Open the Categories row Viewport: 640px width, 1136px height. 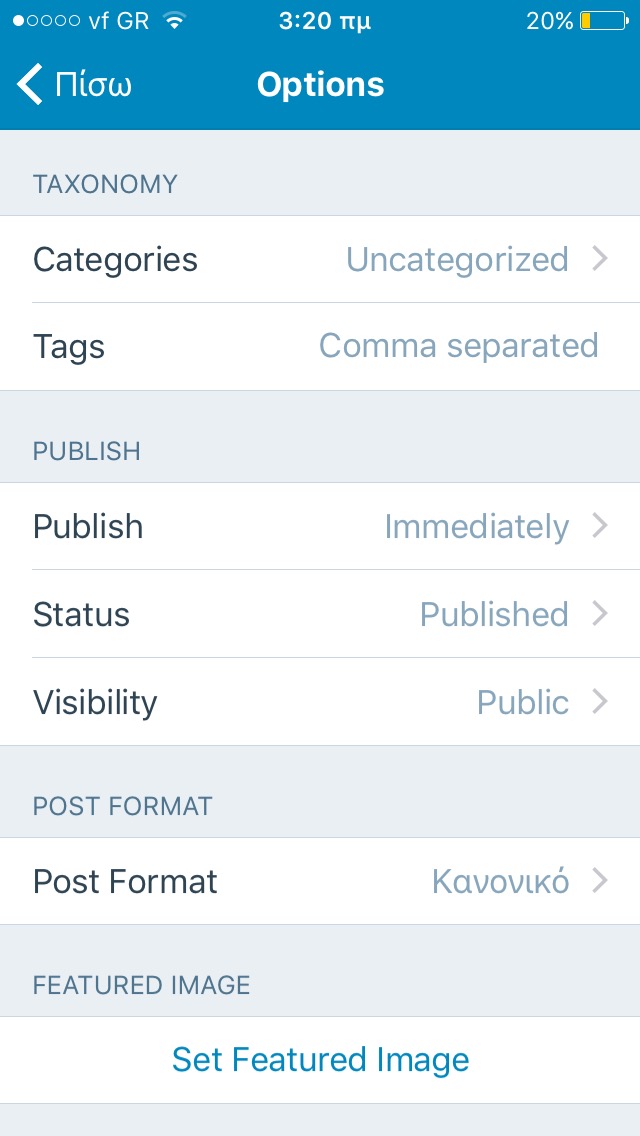320,259
